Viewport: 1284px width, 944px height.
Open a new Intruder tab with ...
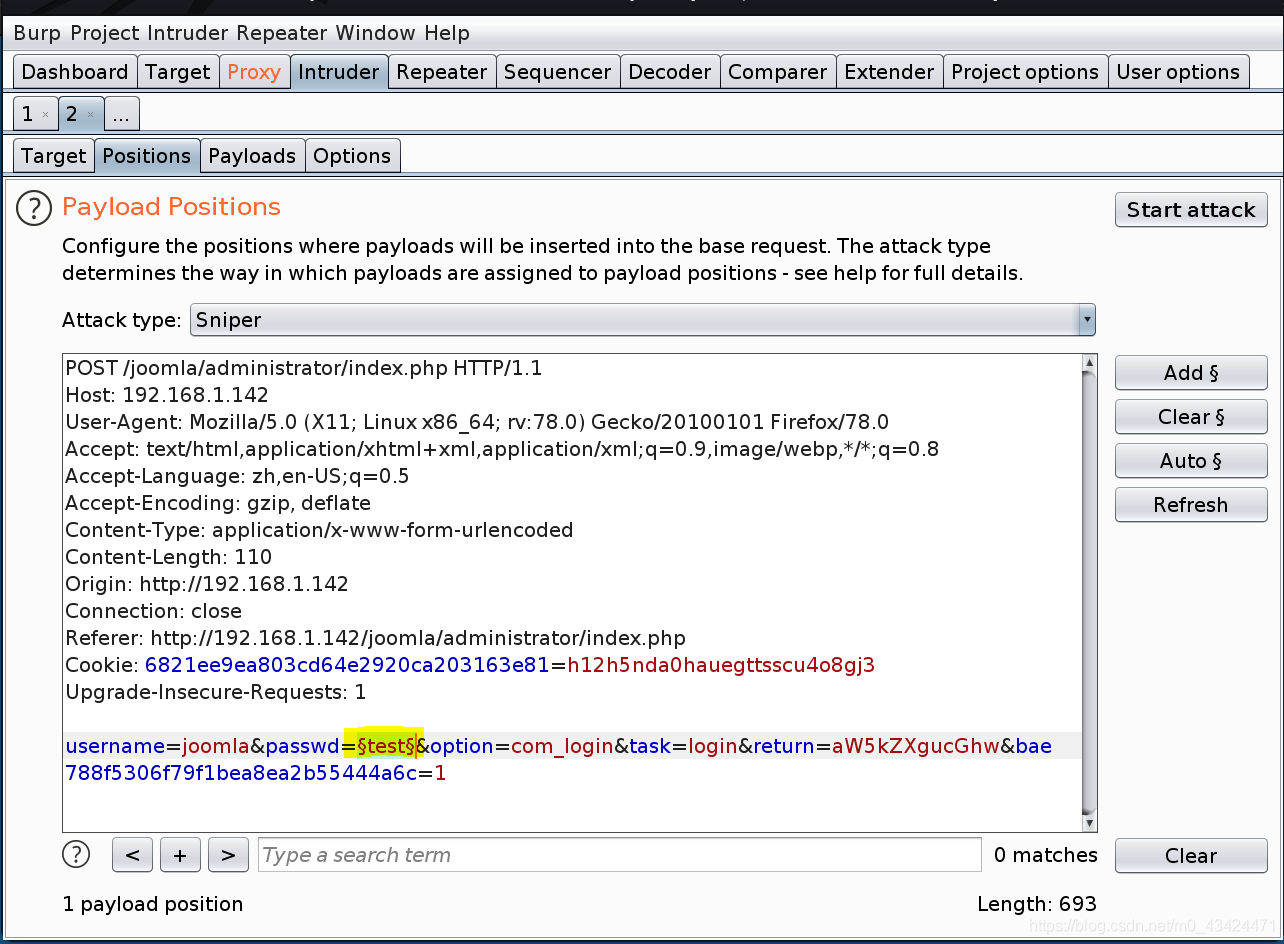121,114
